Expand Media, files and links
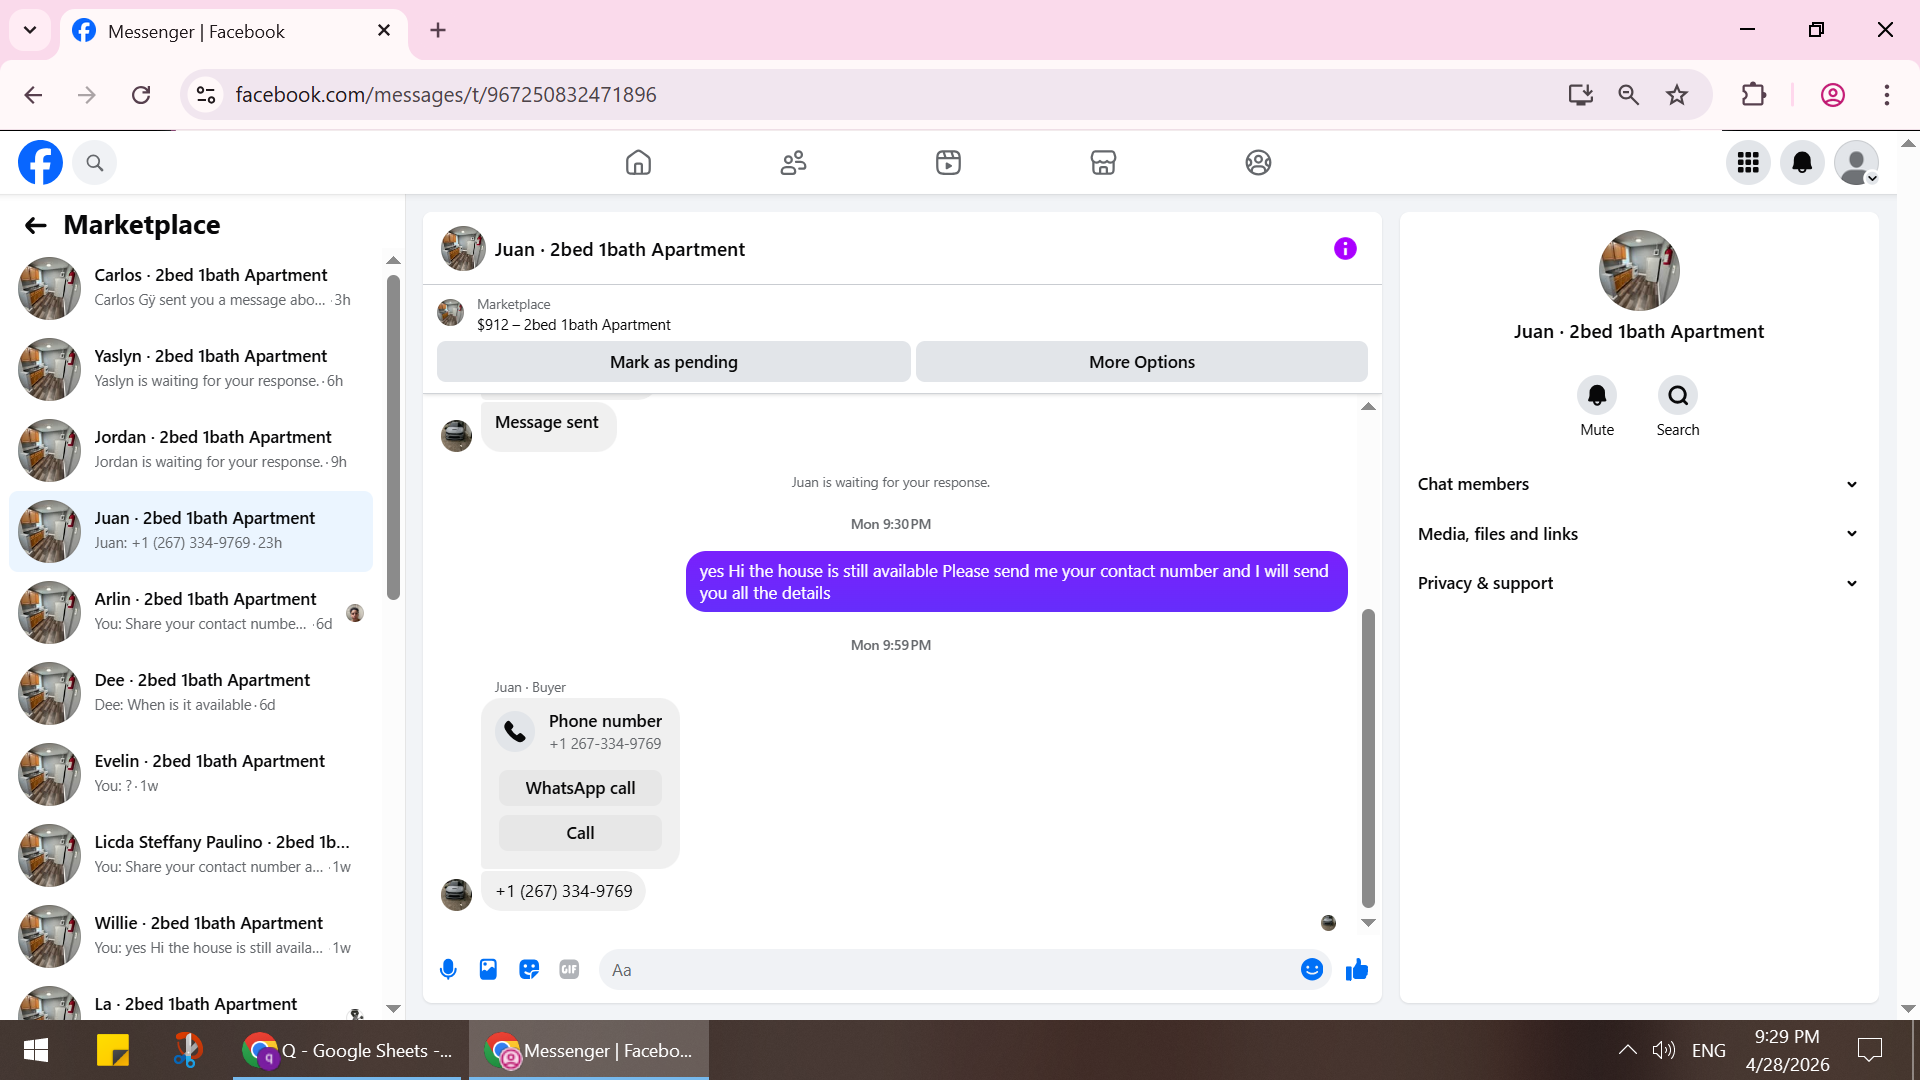 [1638, 534]
